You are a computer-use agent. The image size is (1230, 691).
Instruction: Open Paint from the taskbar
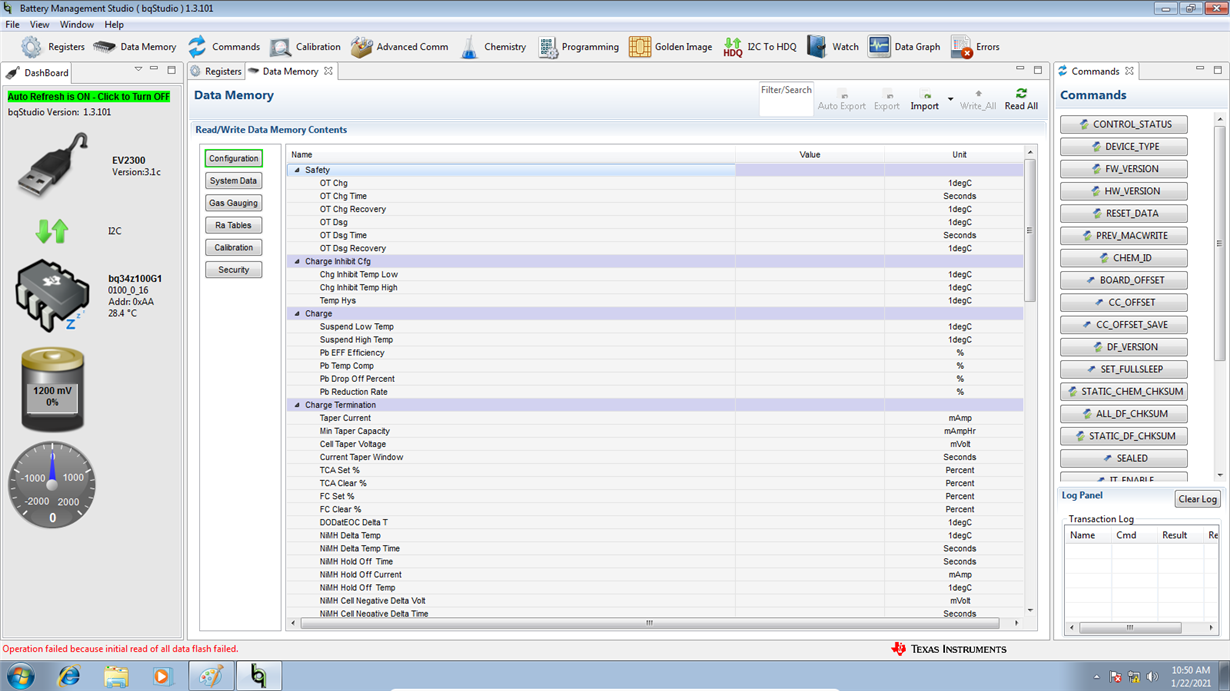click(x=211, y=676)
